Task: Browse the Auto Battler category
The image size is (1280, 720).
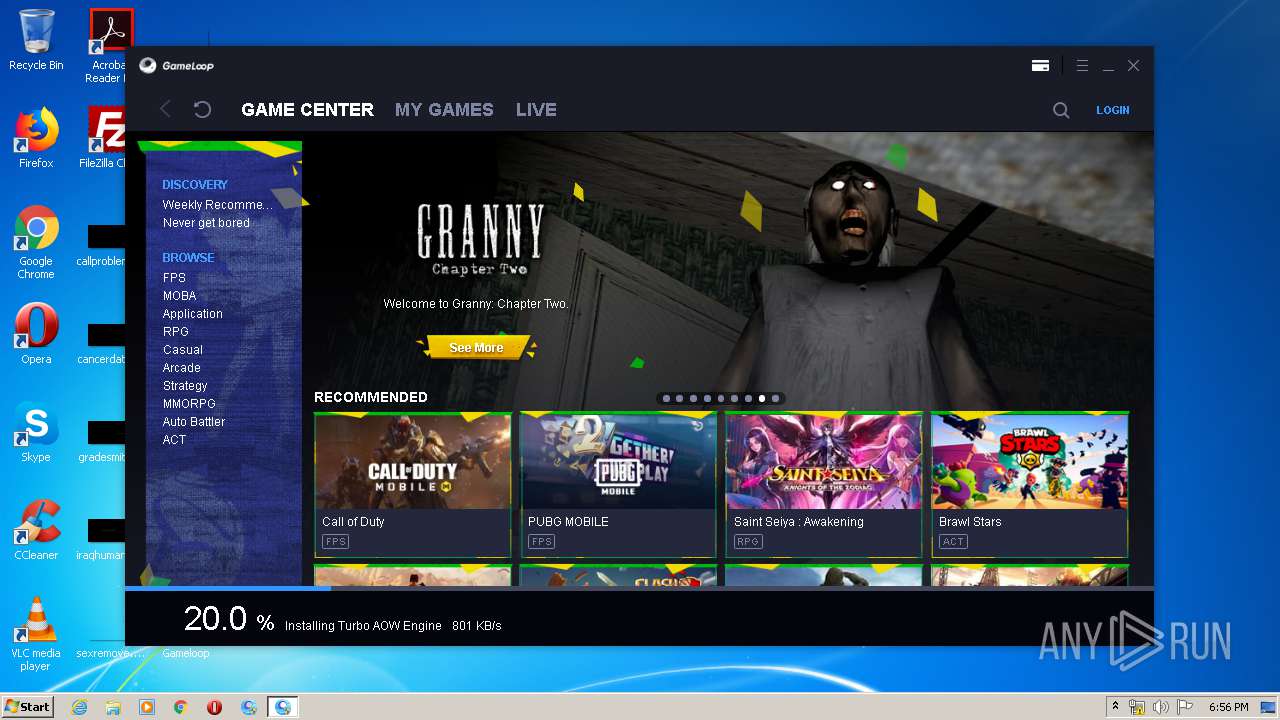Action: 193,422
